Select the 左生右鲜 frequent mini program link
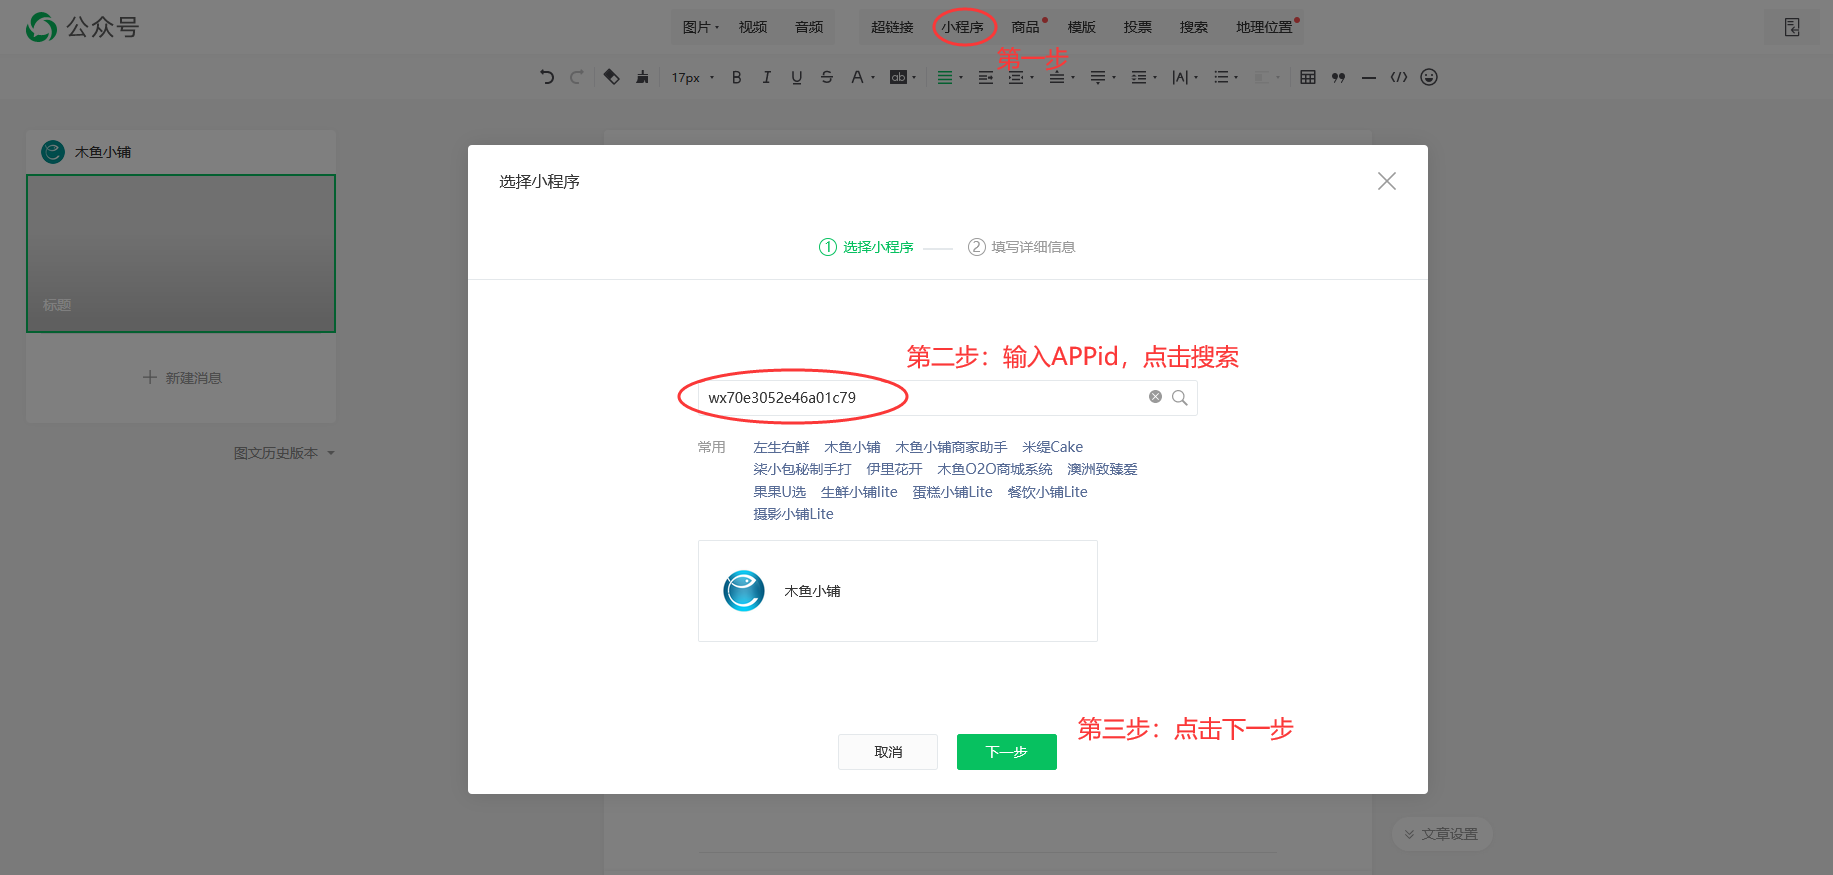 pyautogui.click(x=781, y=447)
